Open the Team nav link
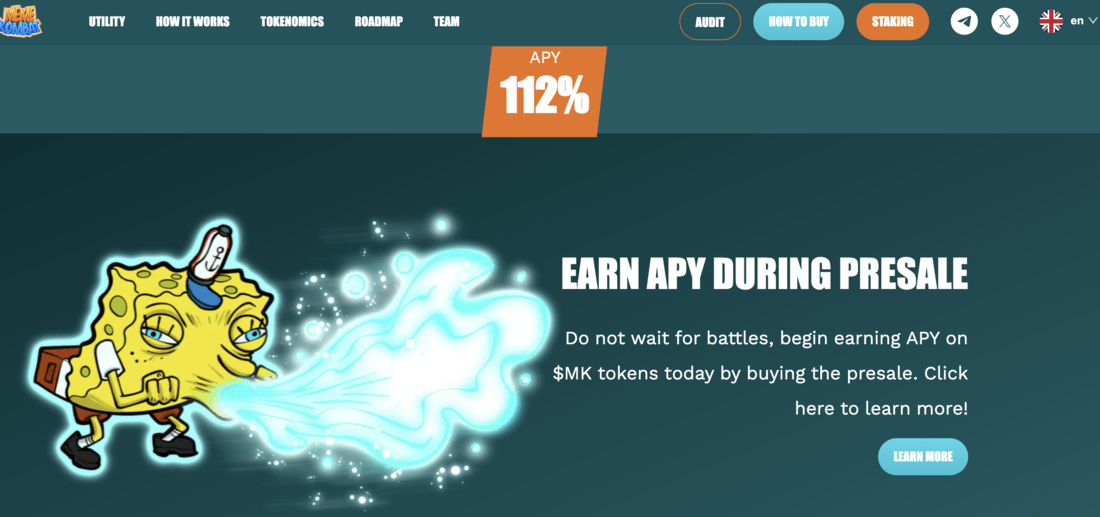 point(446,22)
